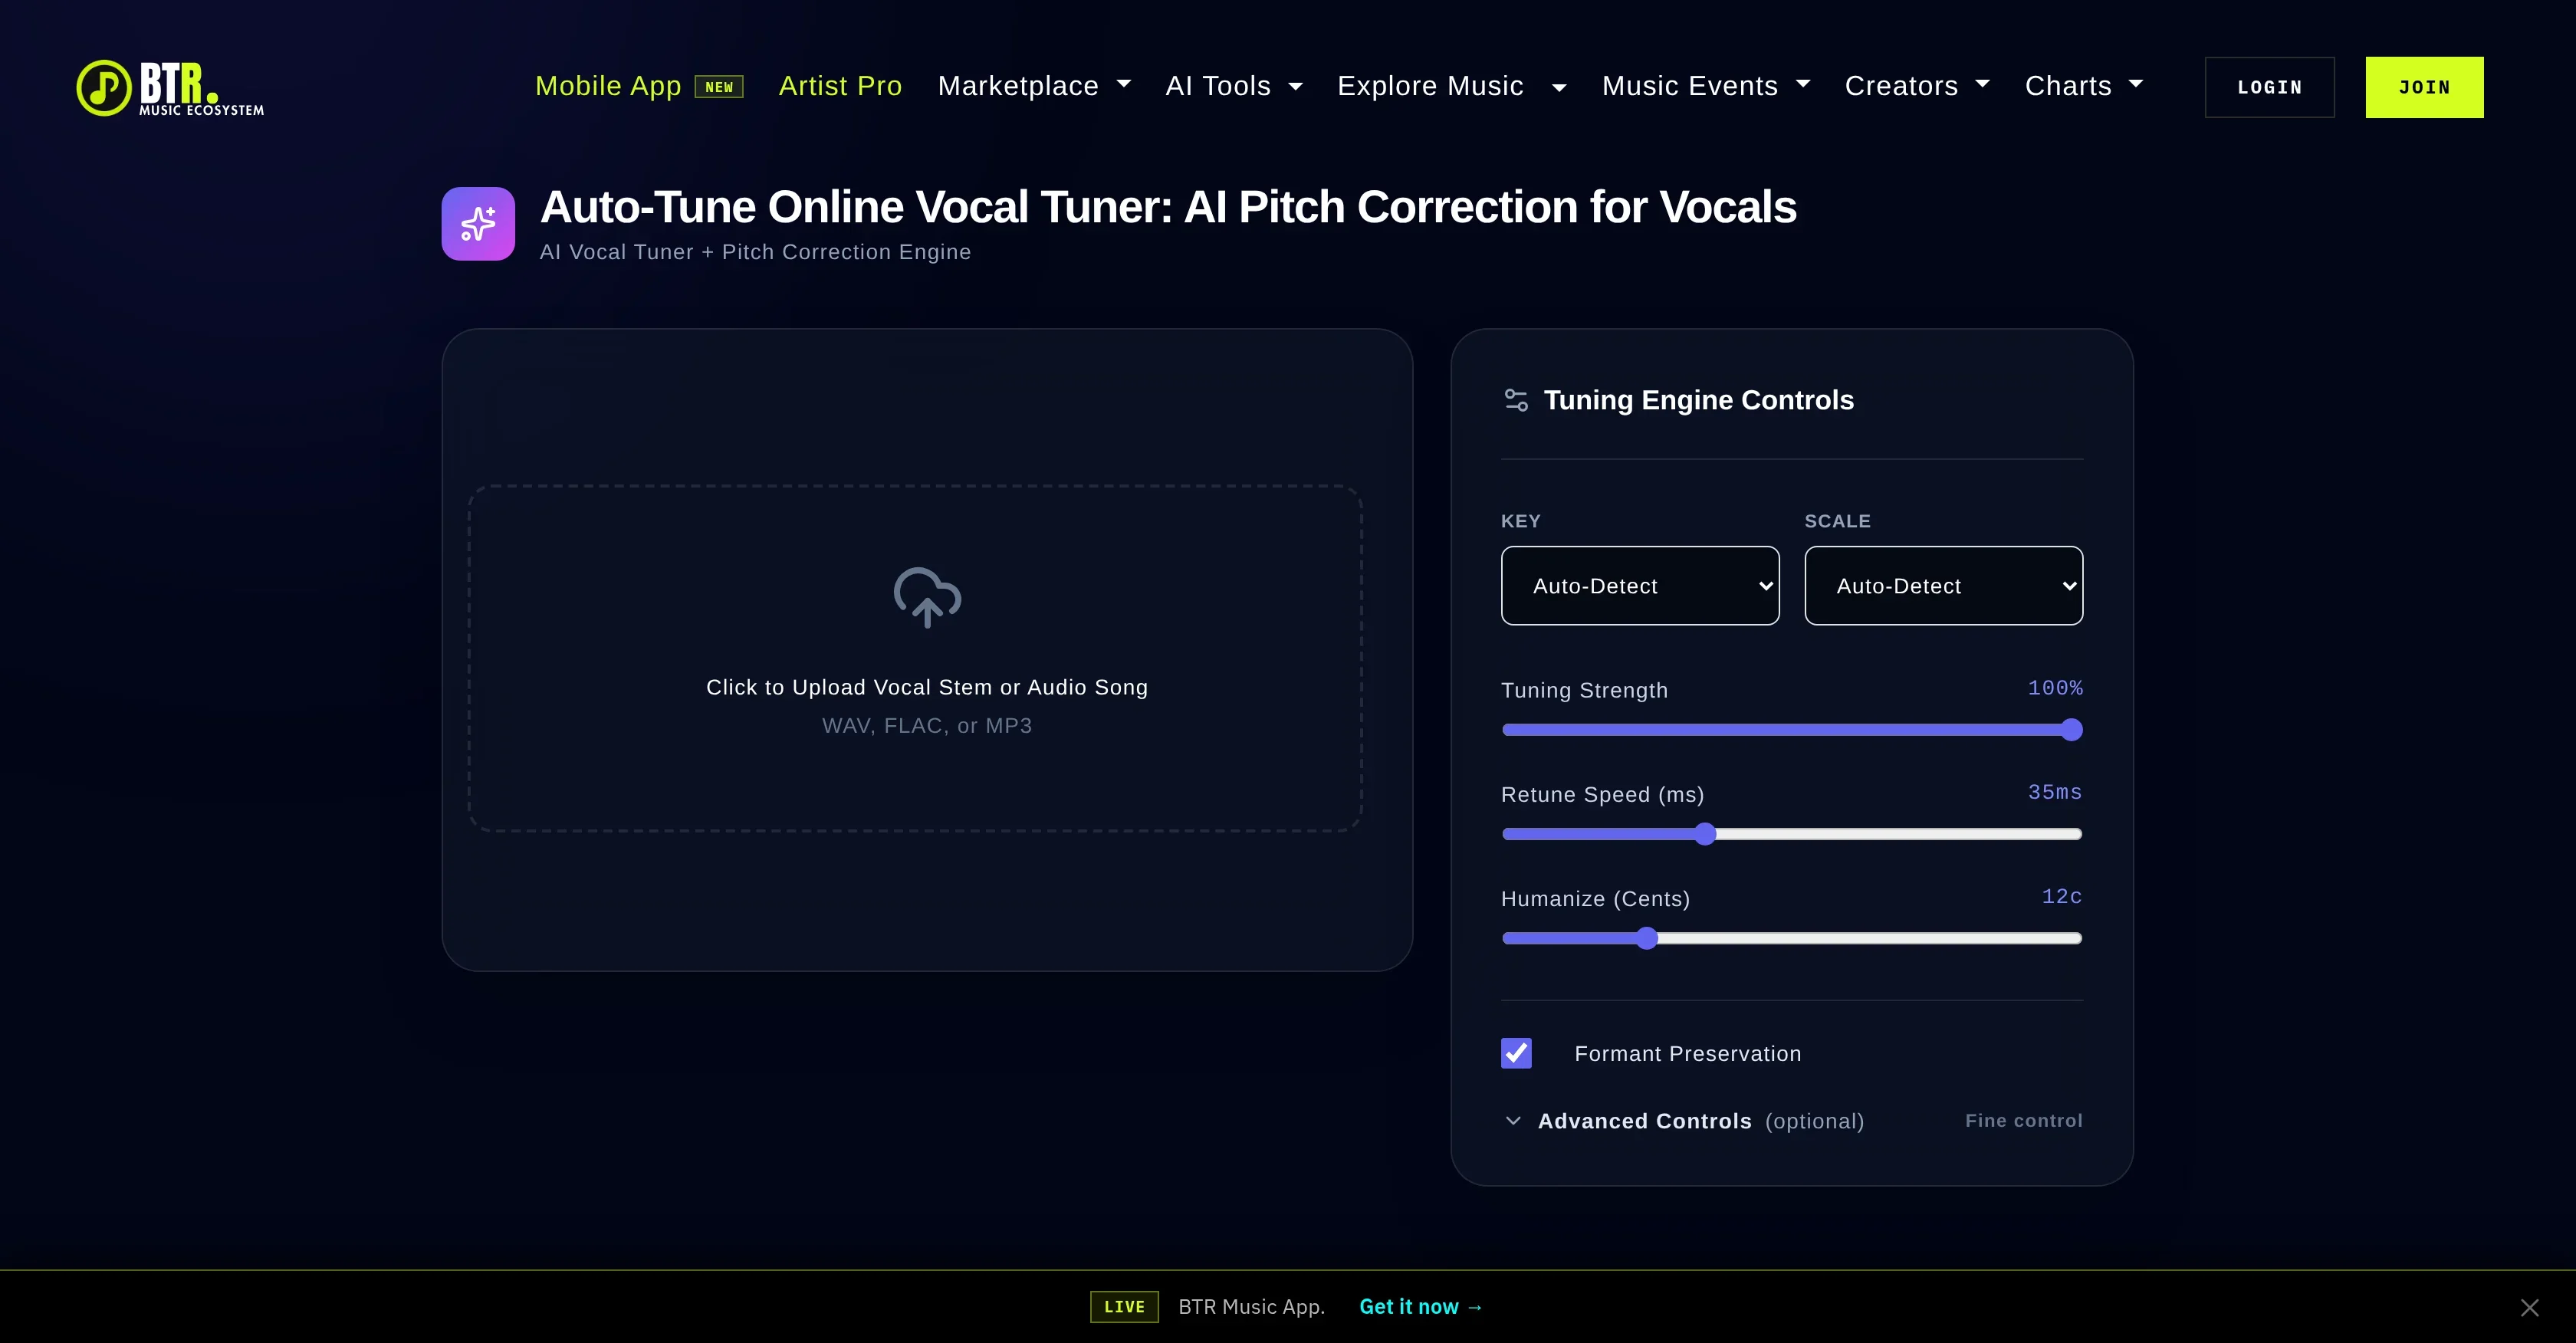
Task: Click the 'Fine control' text
Action: click(2024, 1121)
